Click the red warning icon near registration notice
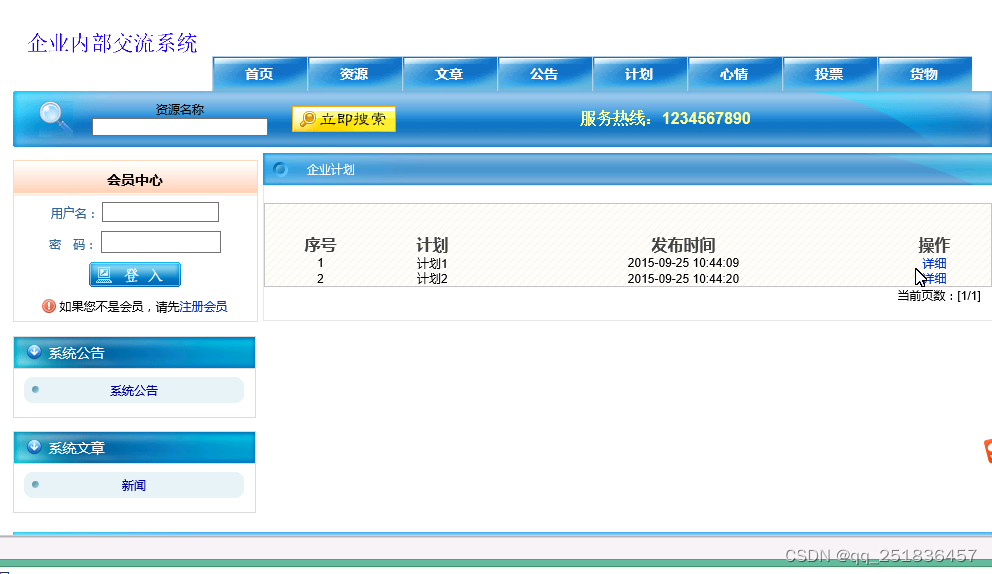The width and height of the screenshot is (992, 574). (49, 306)
